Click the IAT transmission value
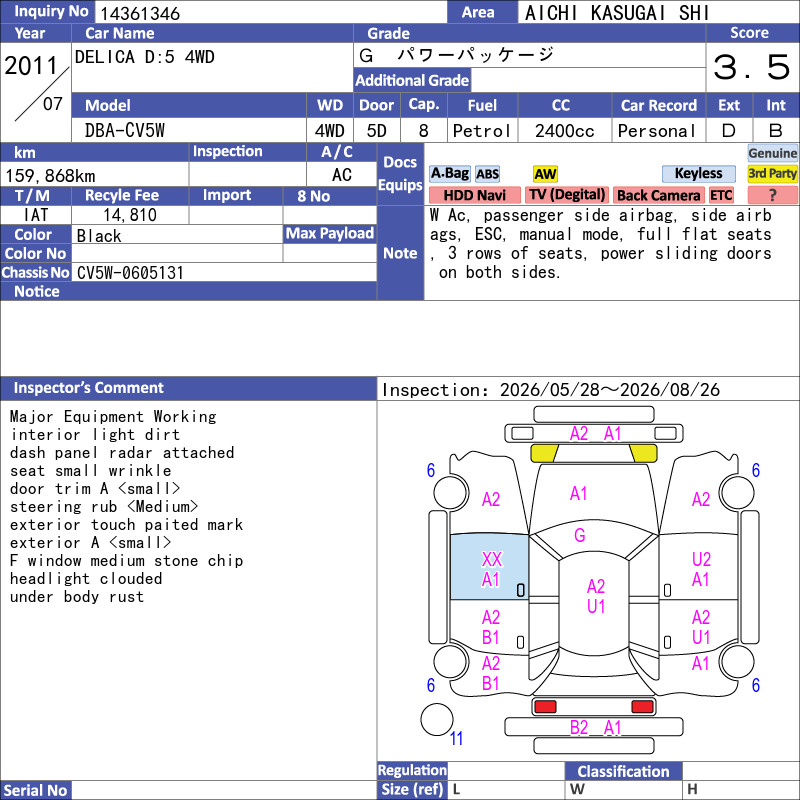The height and width of the screenshot is (800, 800). click(36, 215)
